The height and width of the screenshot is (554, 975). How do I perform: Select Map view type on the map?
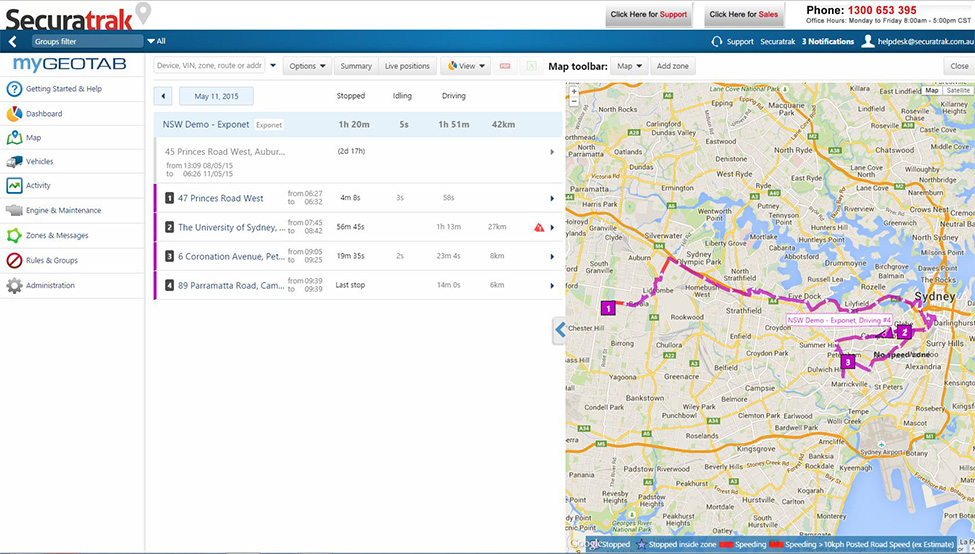pos(932,90)
